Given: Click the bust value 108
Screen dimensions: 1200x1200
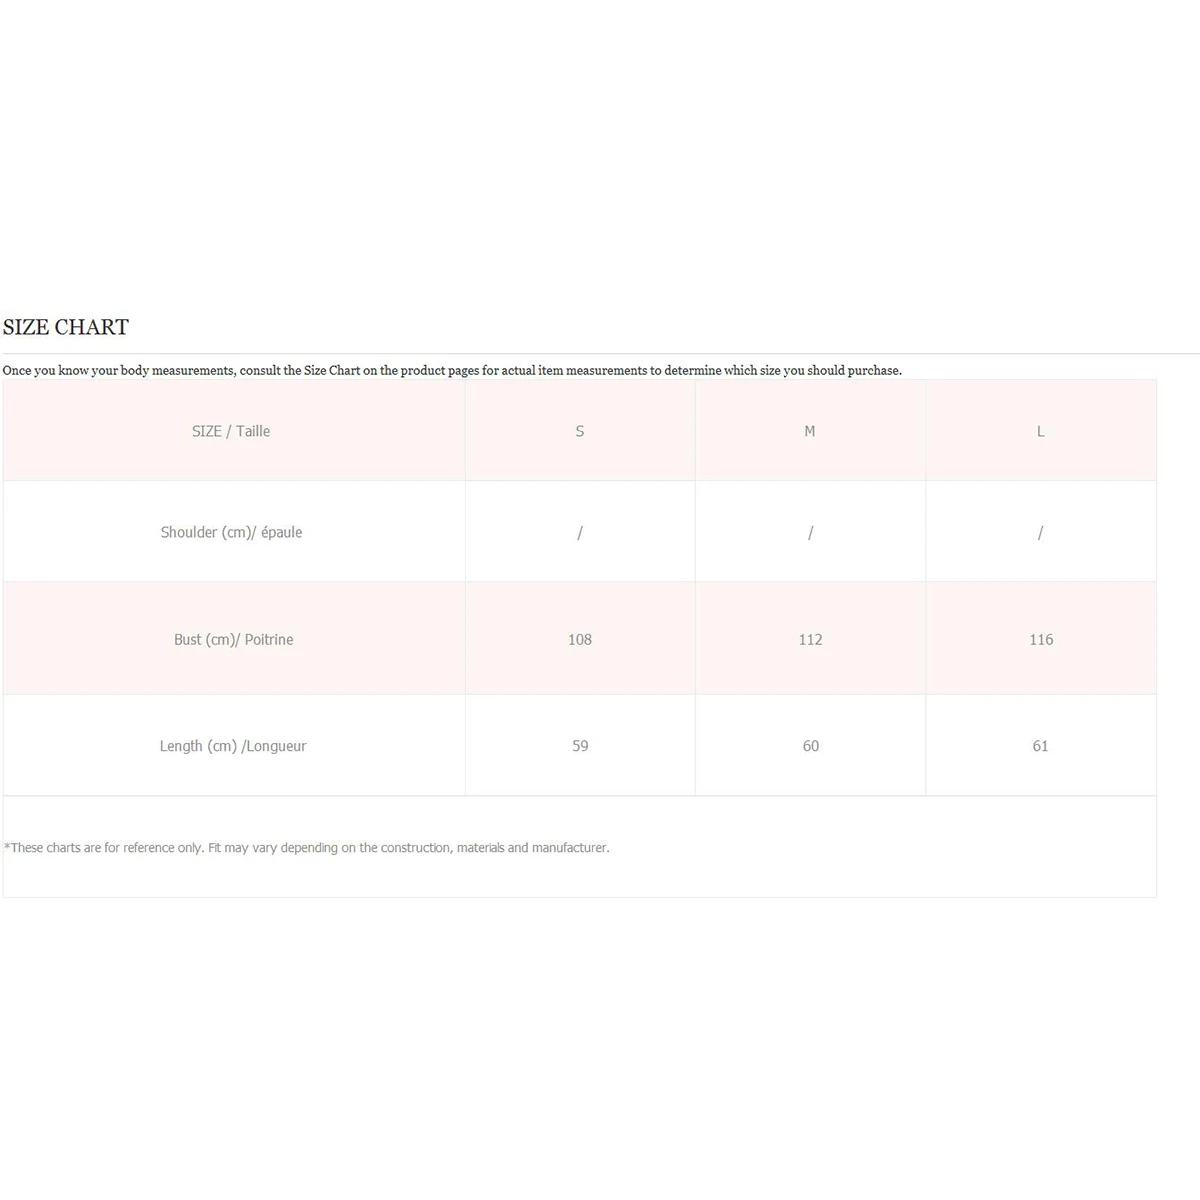Looking at the screenshot, I should (580, 639).
